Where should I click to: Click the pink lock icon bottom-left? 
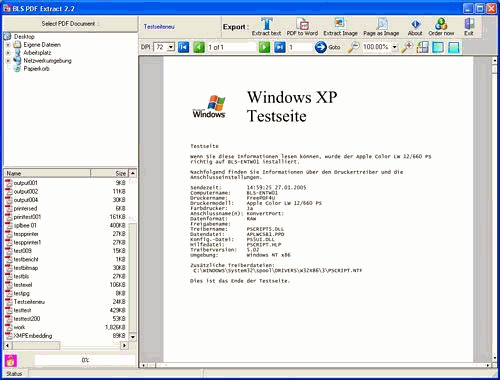(10, 360)
